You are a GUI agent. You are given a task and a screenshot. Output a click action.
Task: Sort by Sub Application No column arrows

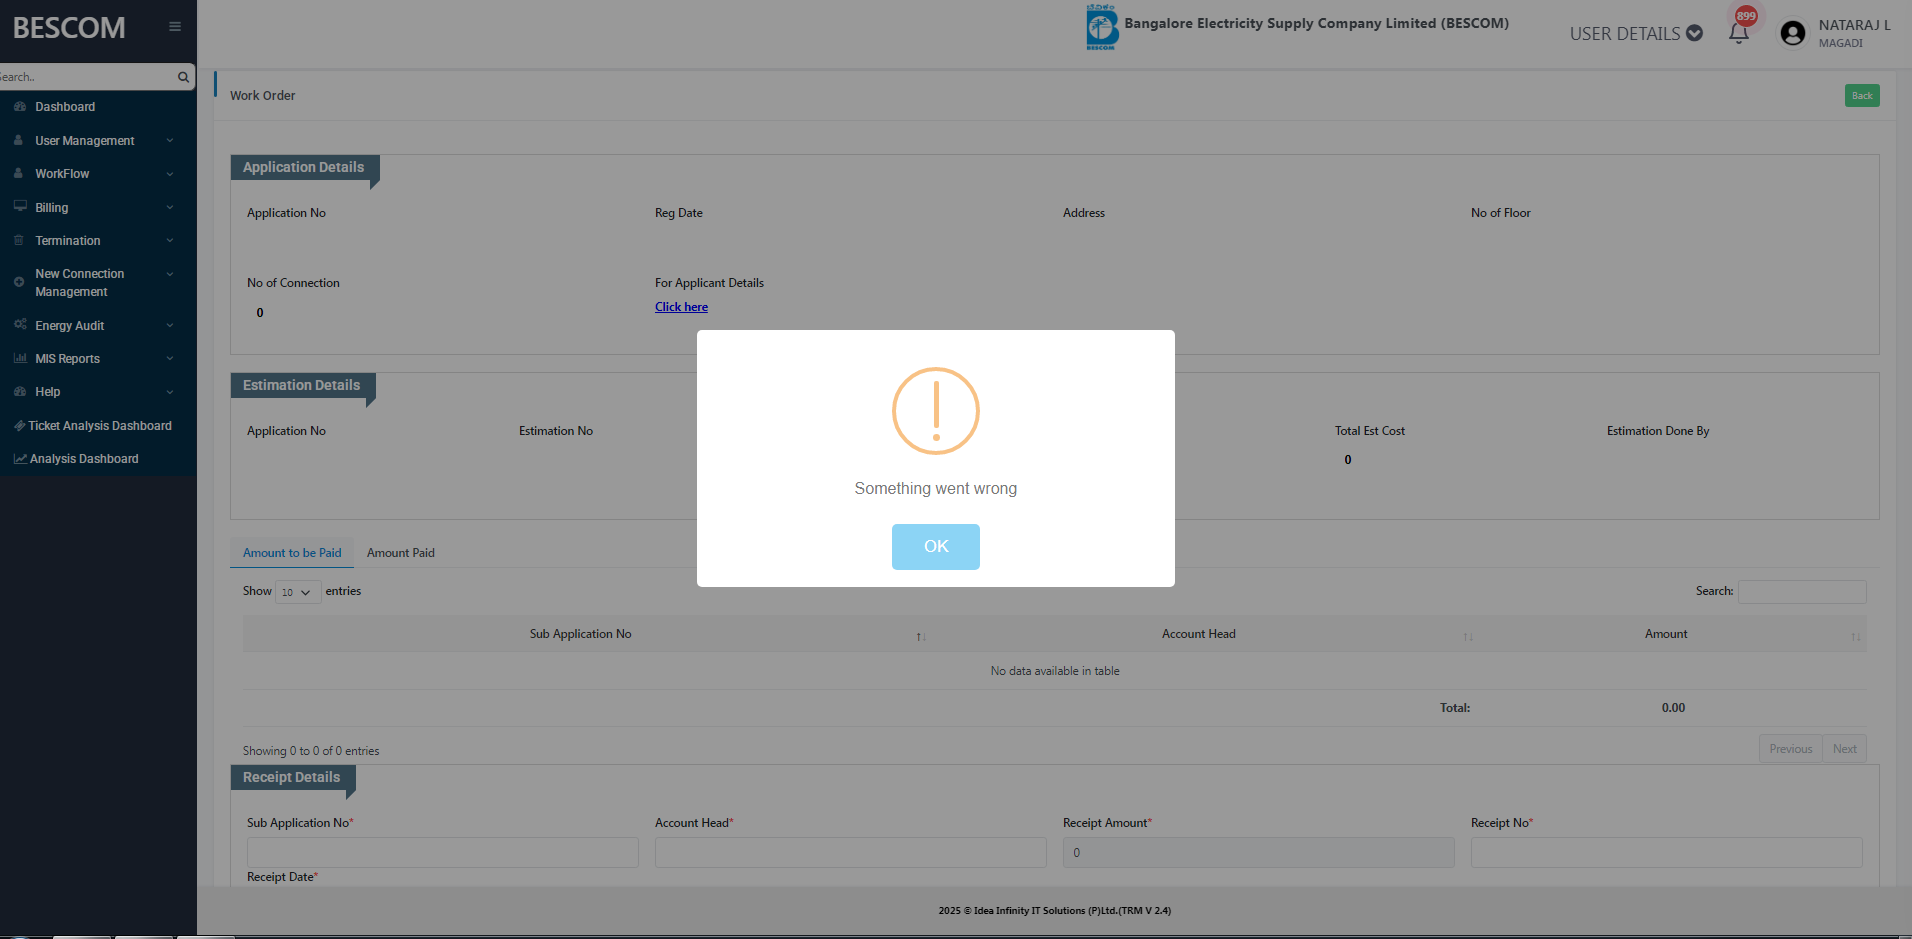tap(921, 636)
